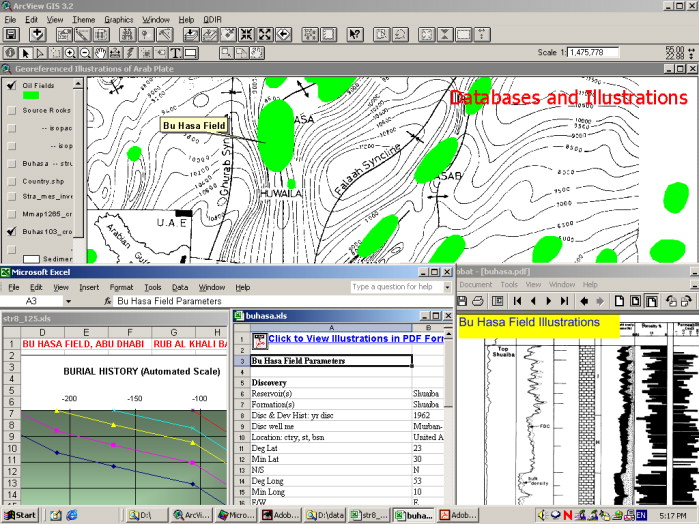The image size is (699, 524).
Task: Open the Graphics menu in ArcView
Action: tap(119, 20)
